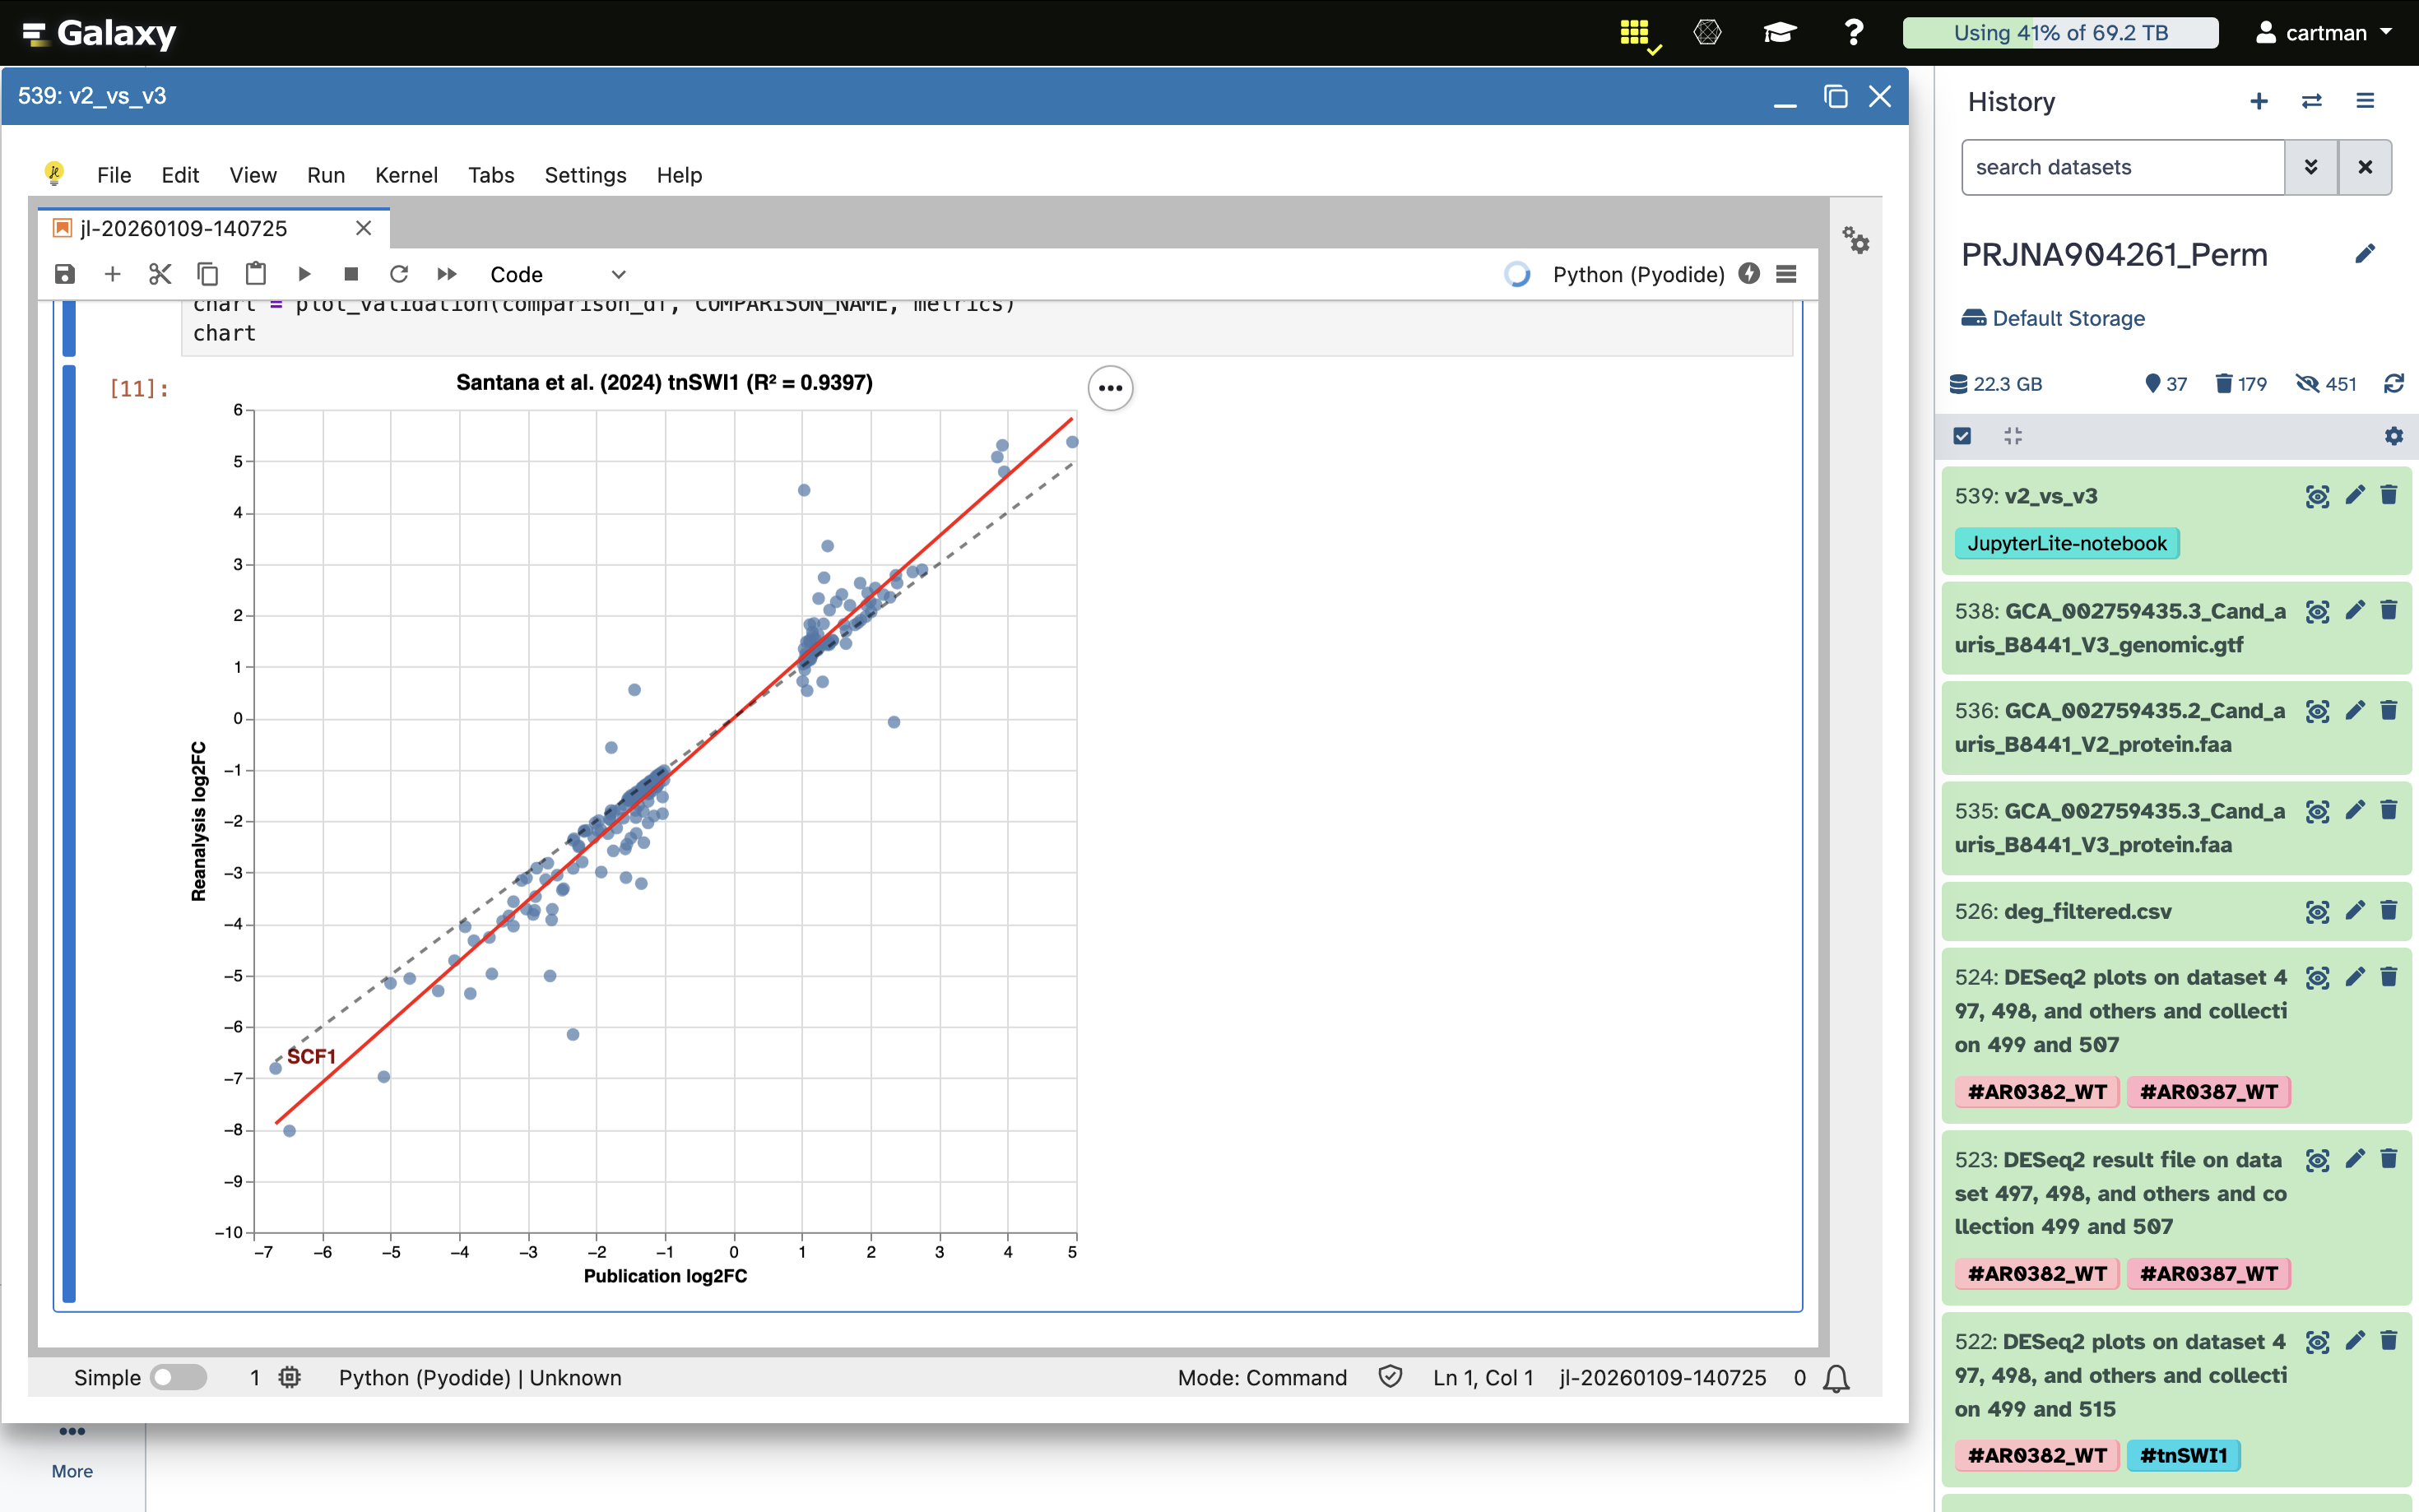Paste cell using the clipboard icon
Image resolution: width=2419 pixels, height=1512 pixels.
click(256, 274)
